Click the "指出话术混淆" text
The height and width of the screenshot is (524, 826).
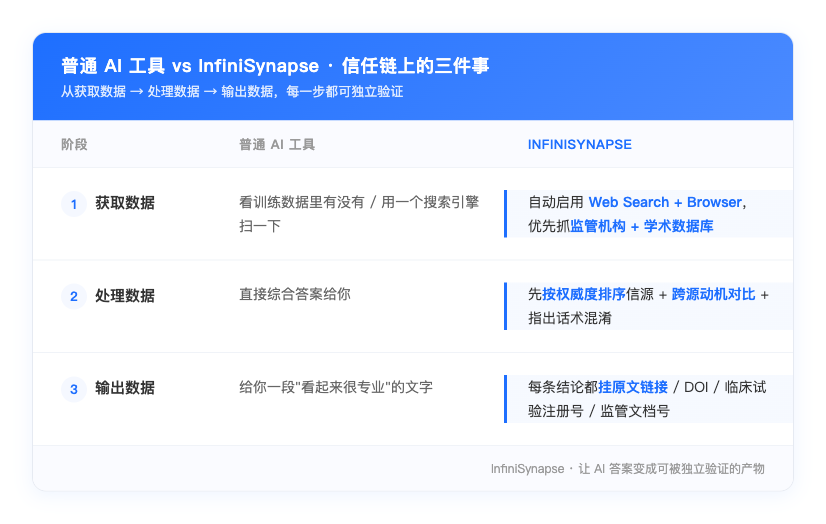[x=570, y=319]
